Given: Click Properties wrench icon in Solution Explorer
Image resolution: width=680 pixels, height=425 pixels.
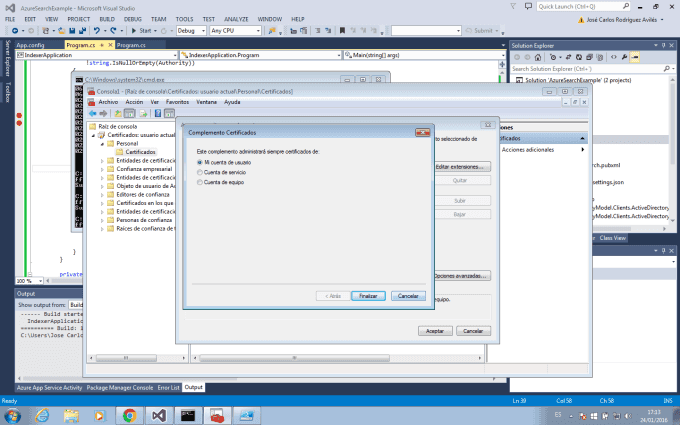Looking at the screenshot, I should pos(624,57).
